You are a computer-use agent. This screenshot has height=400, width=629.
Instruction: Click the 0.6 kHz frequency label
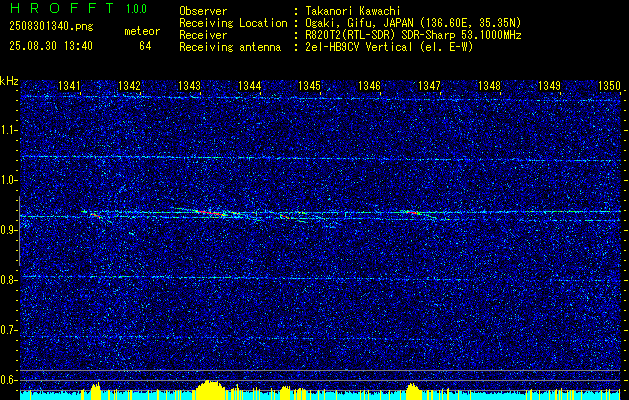[x=8, y=380]
